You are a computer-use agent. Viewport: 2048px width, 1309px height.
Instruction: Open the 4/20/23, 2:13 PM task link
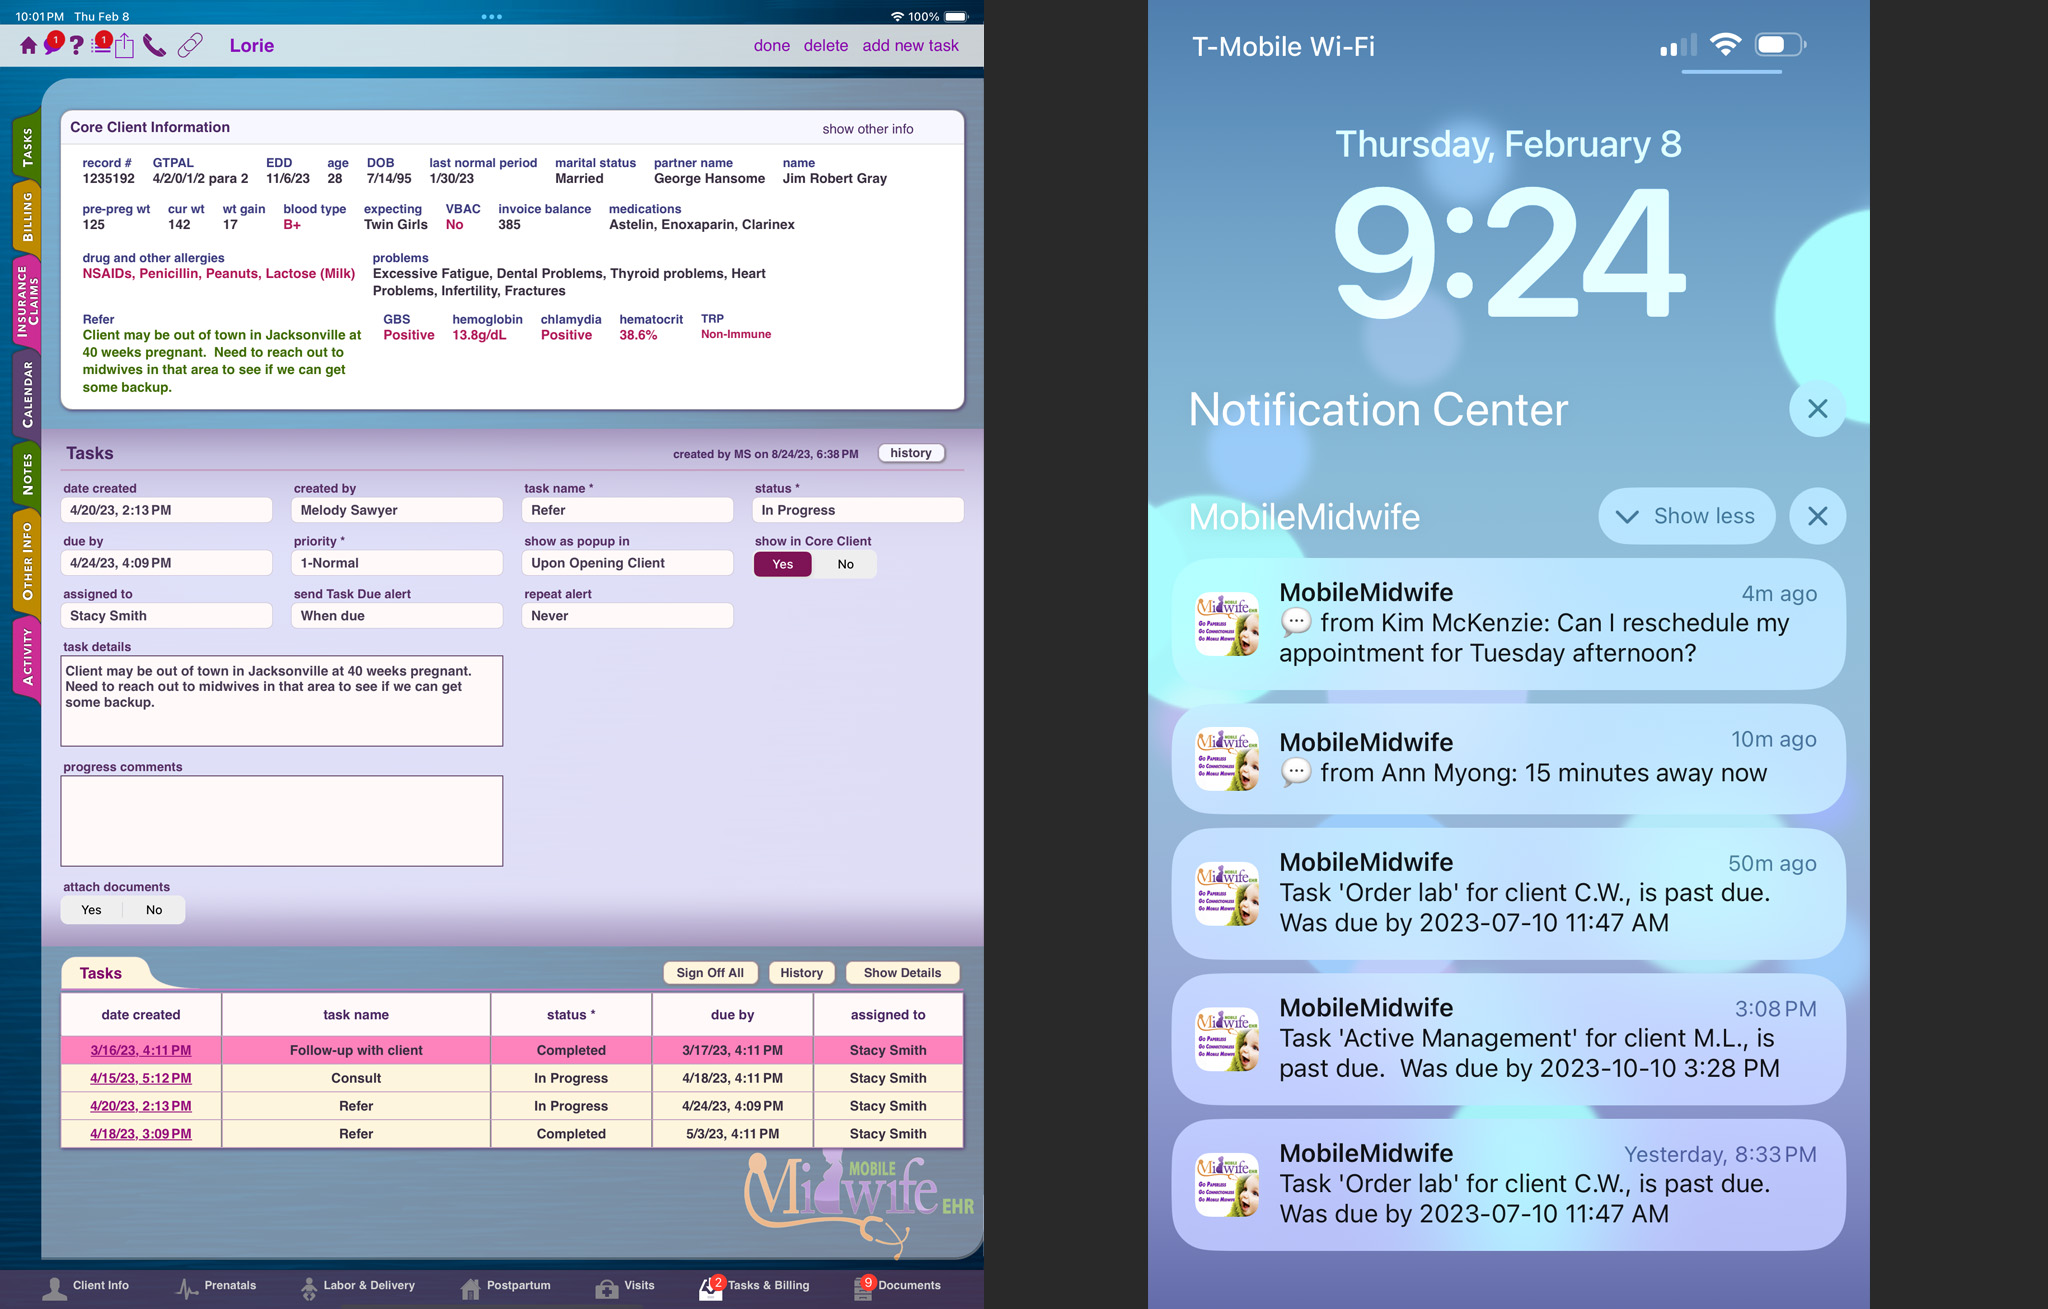140,1106
